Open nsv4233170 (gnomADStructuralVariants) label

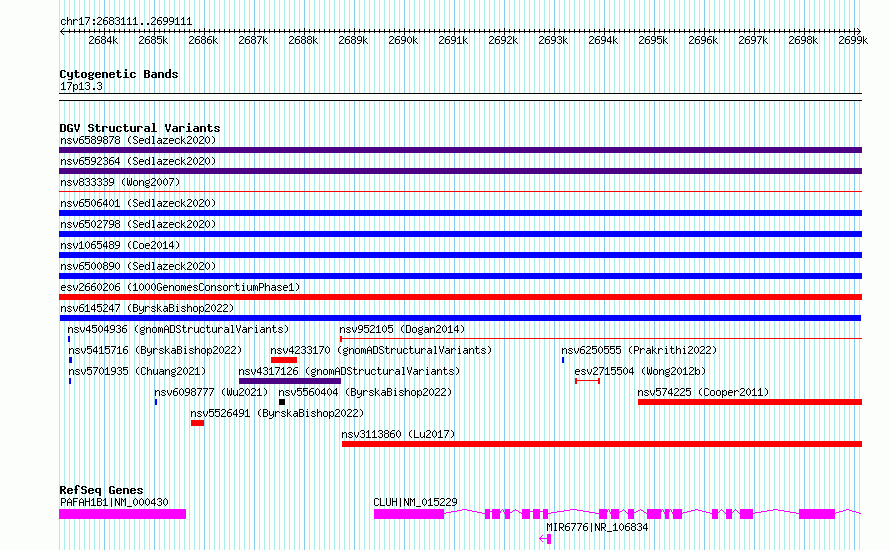click(x=381, y=350)
